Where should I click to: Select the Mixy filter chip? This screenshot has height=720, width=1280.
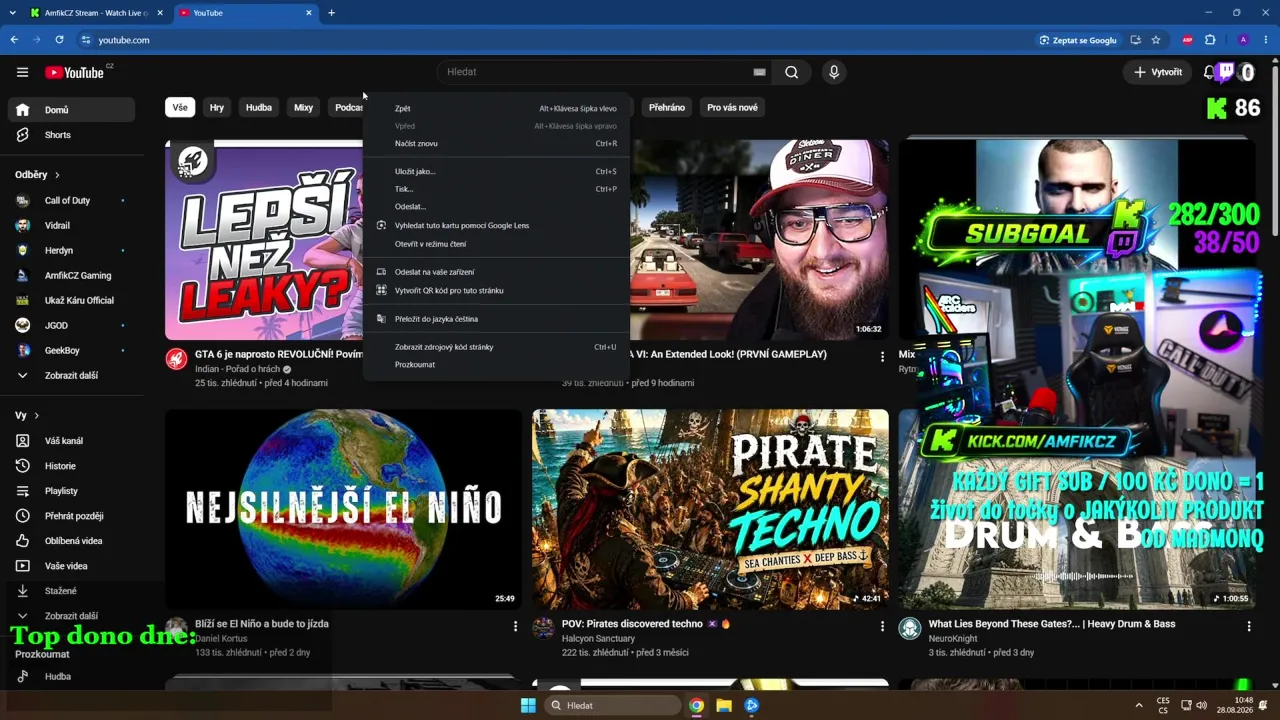coord(303,107)
